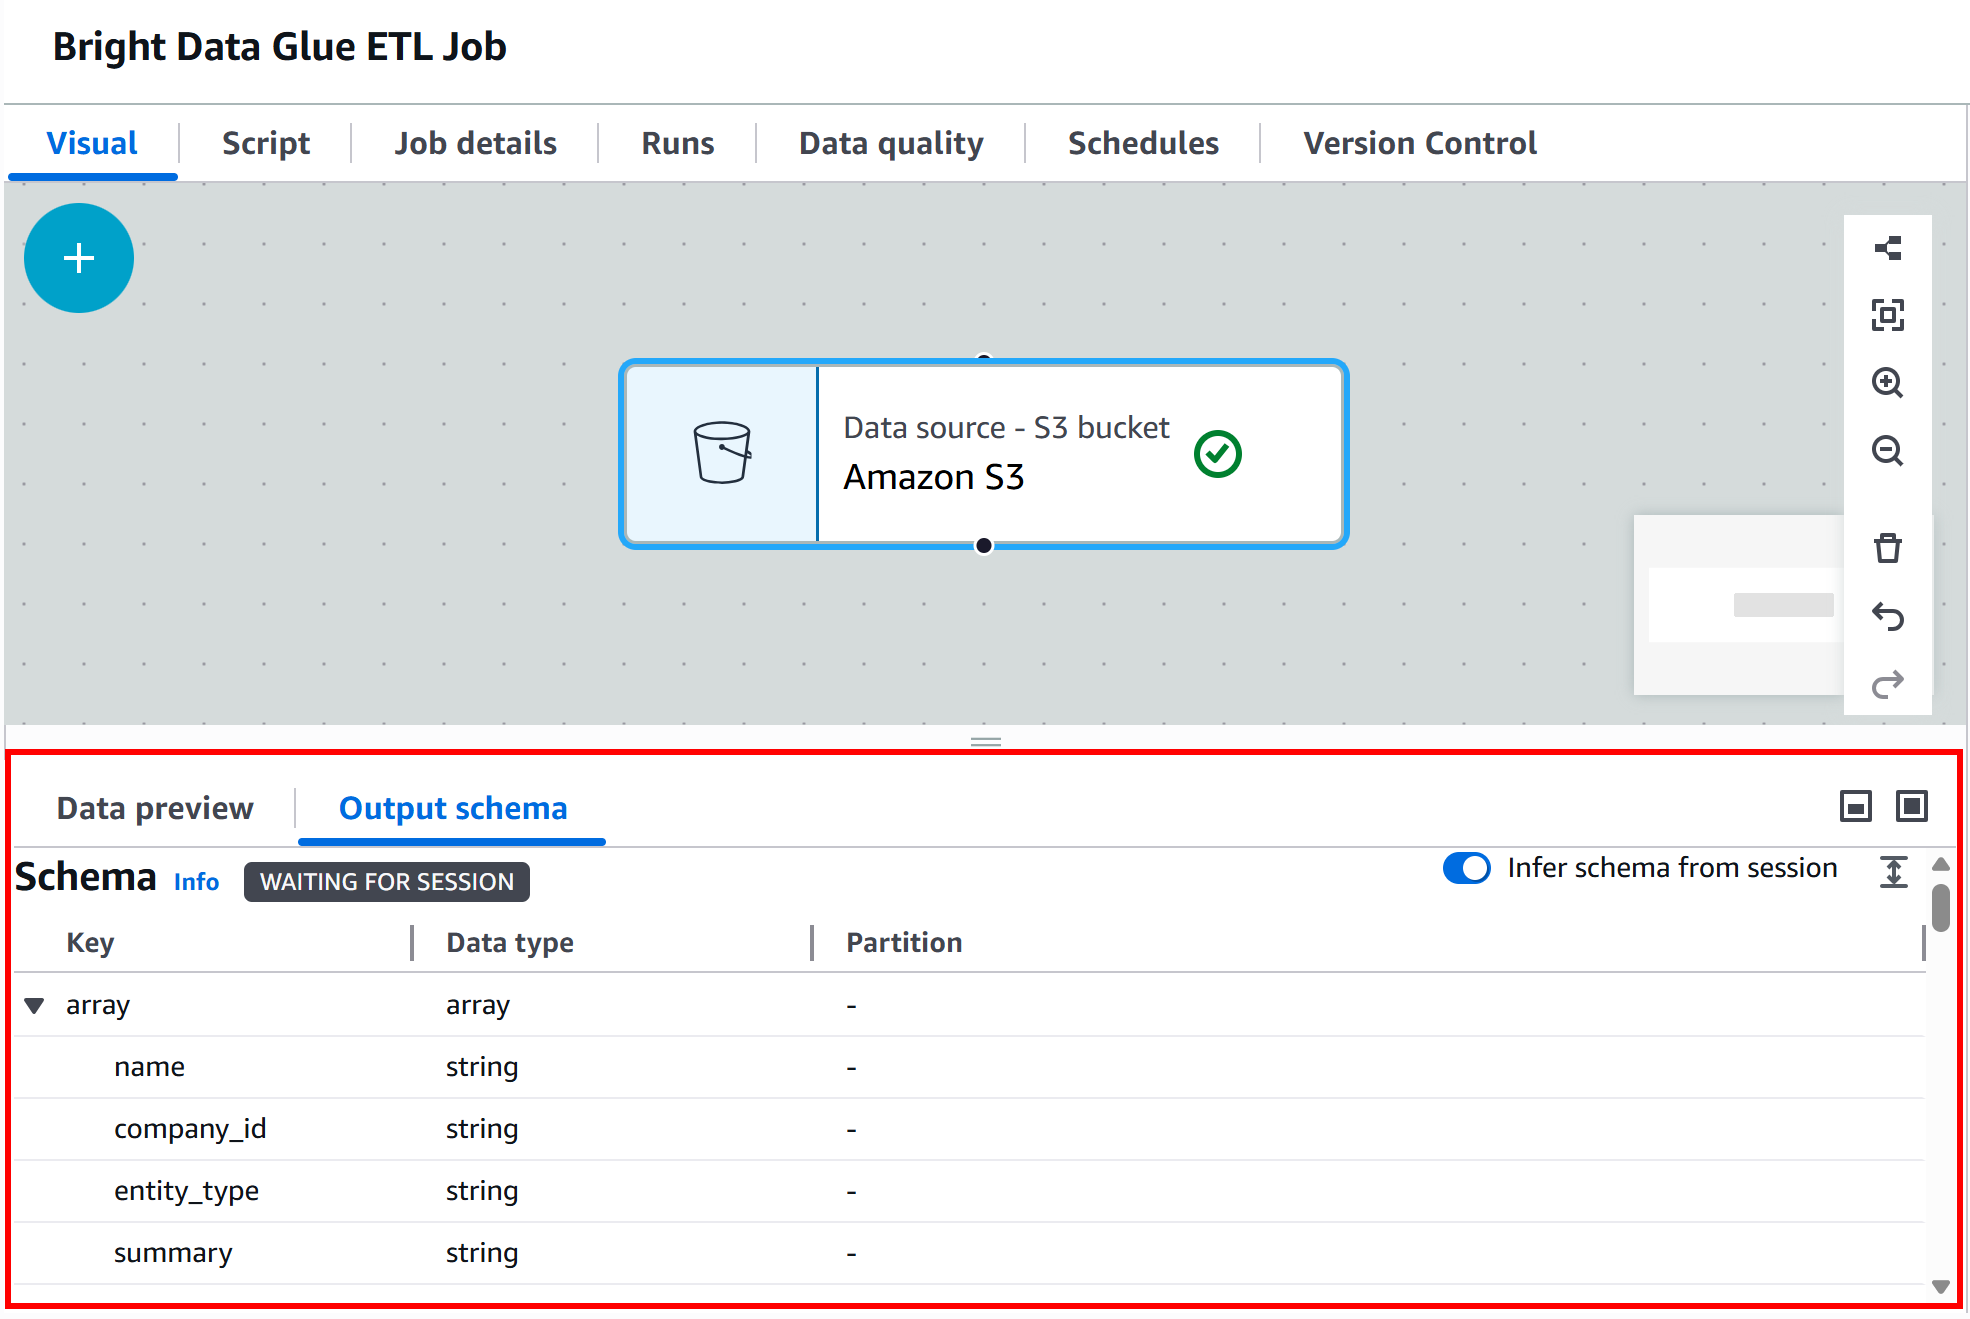
Task: Delete selected node with trash icon
Action: pyautogui.click(x=1887, y=548)
